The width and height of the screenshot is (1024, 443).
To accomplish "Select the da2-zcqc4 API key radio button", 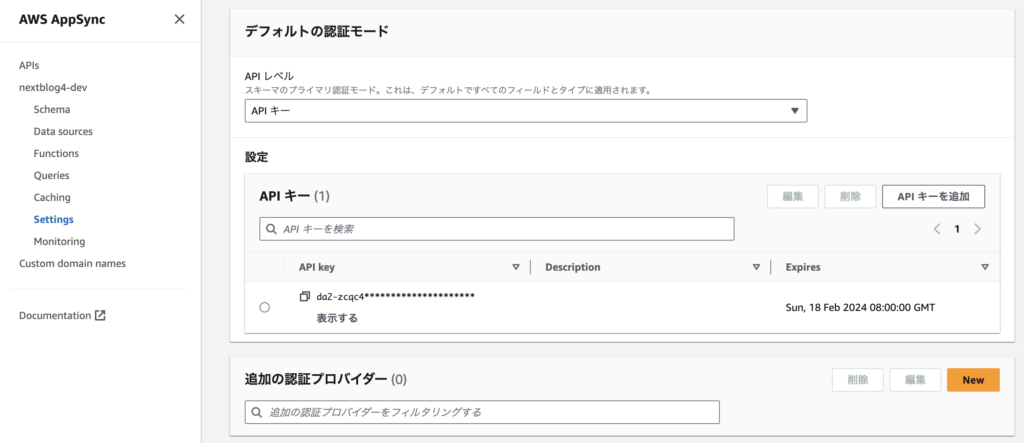I will (x=264, y=307).
